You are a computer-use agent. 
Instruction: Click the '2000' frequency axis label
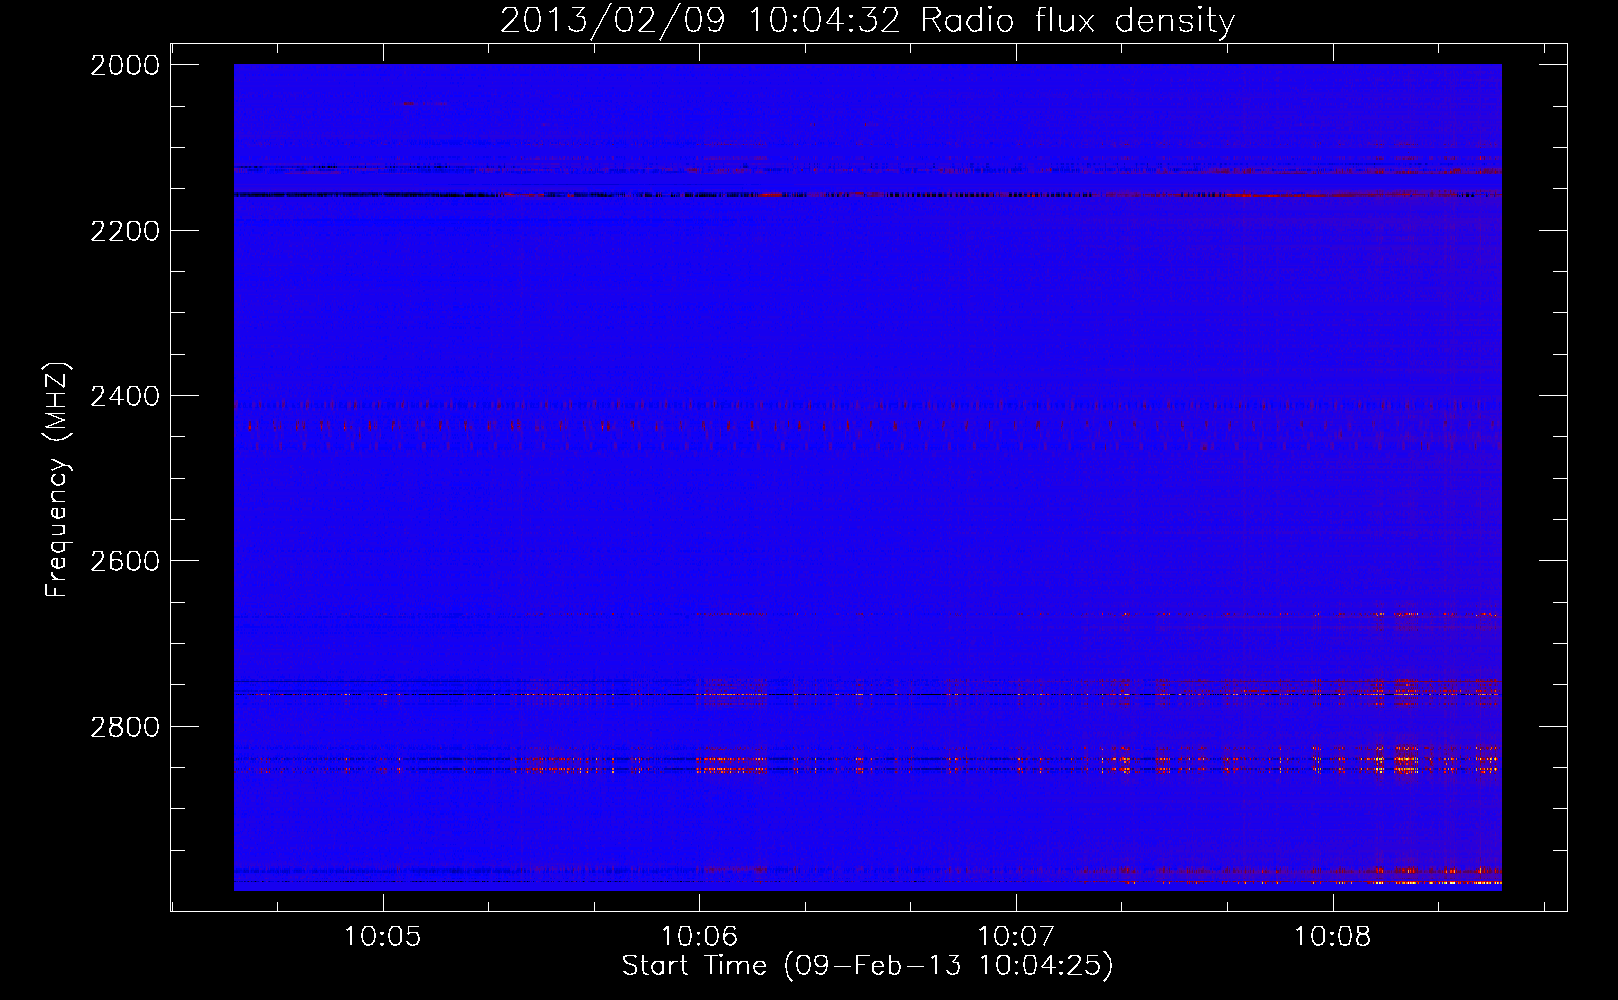[125, 65]
